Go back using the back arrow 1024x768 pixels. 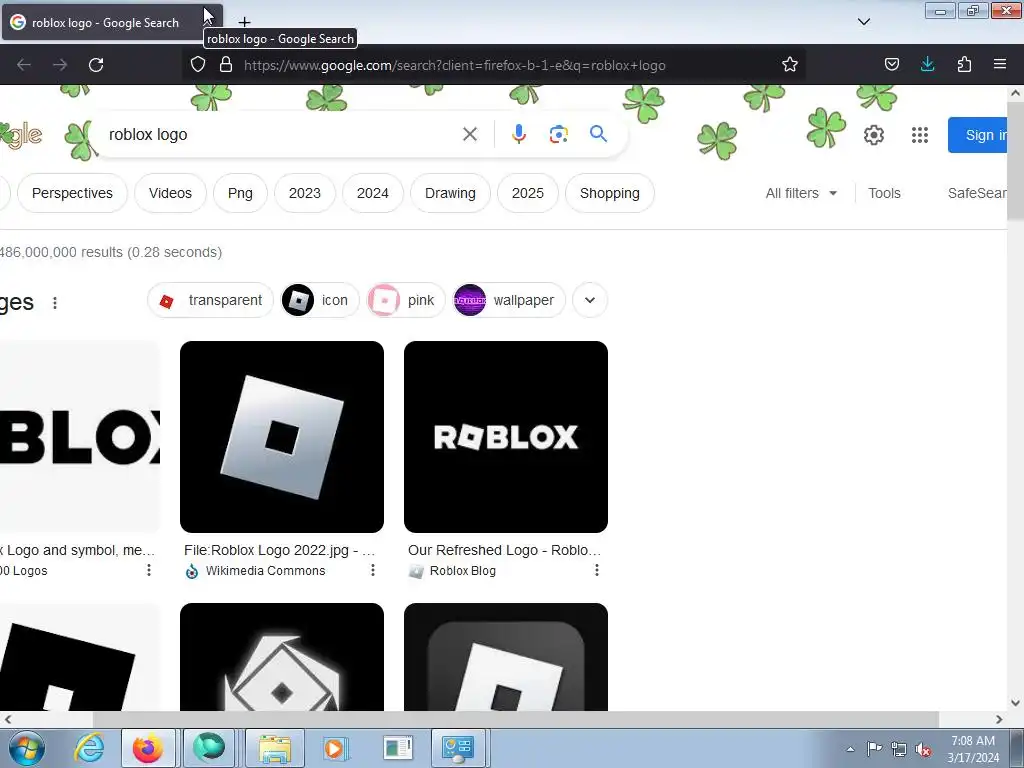point(24,65)
